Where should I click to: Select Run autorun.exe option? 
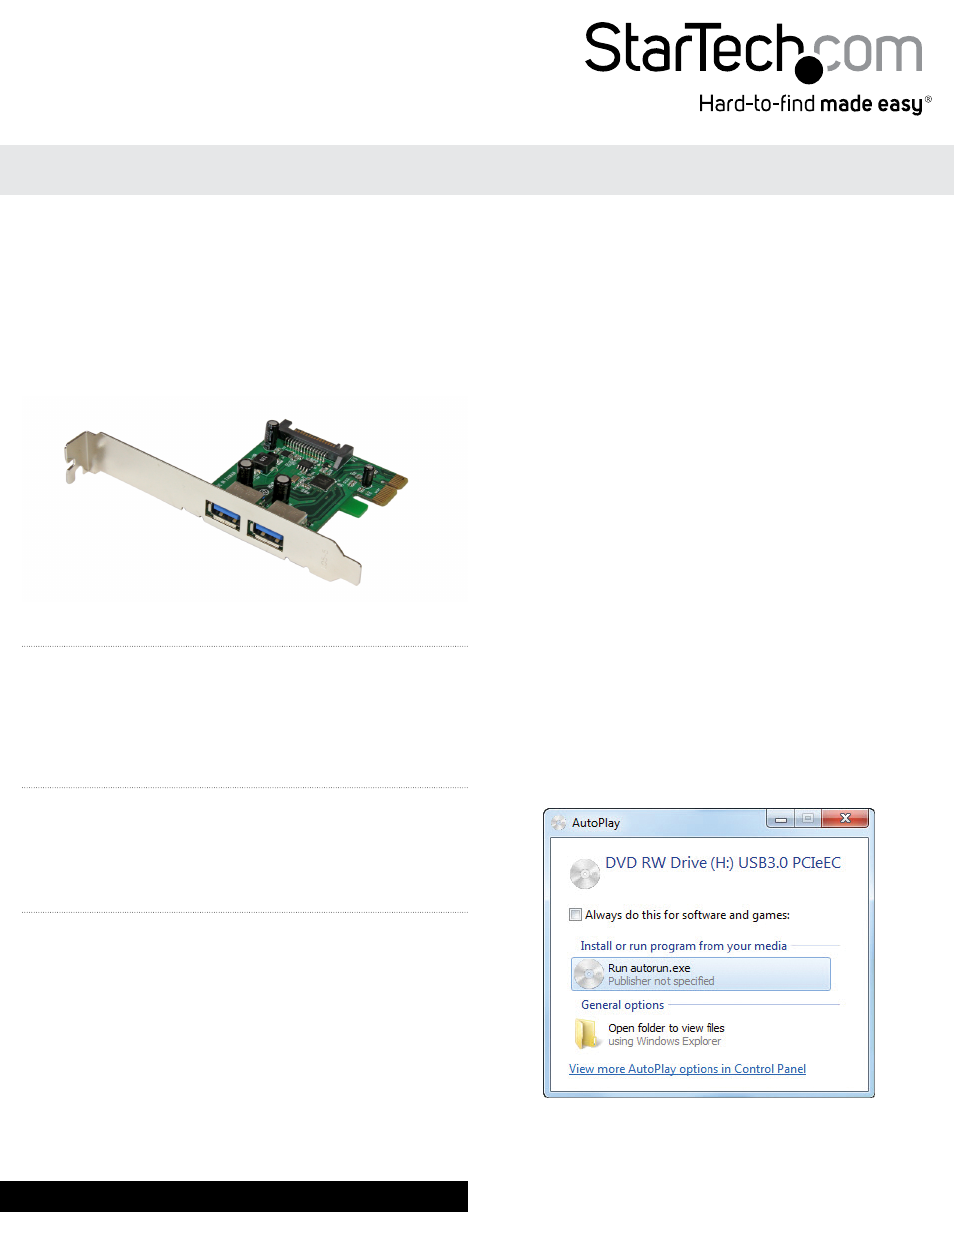701,974
